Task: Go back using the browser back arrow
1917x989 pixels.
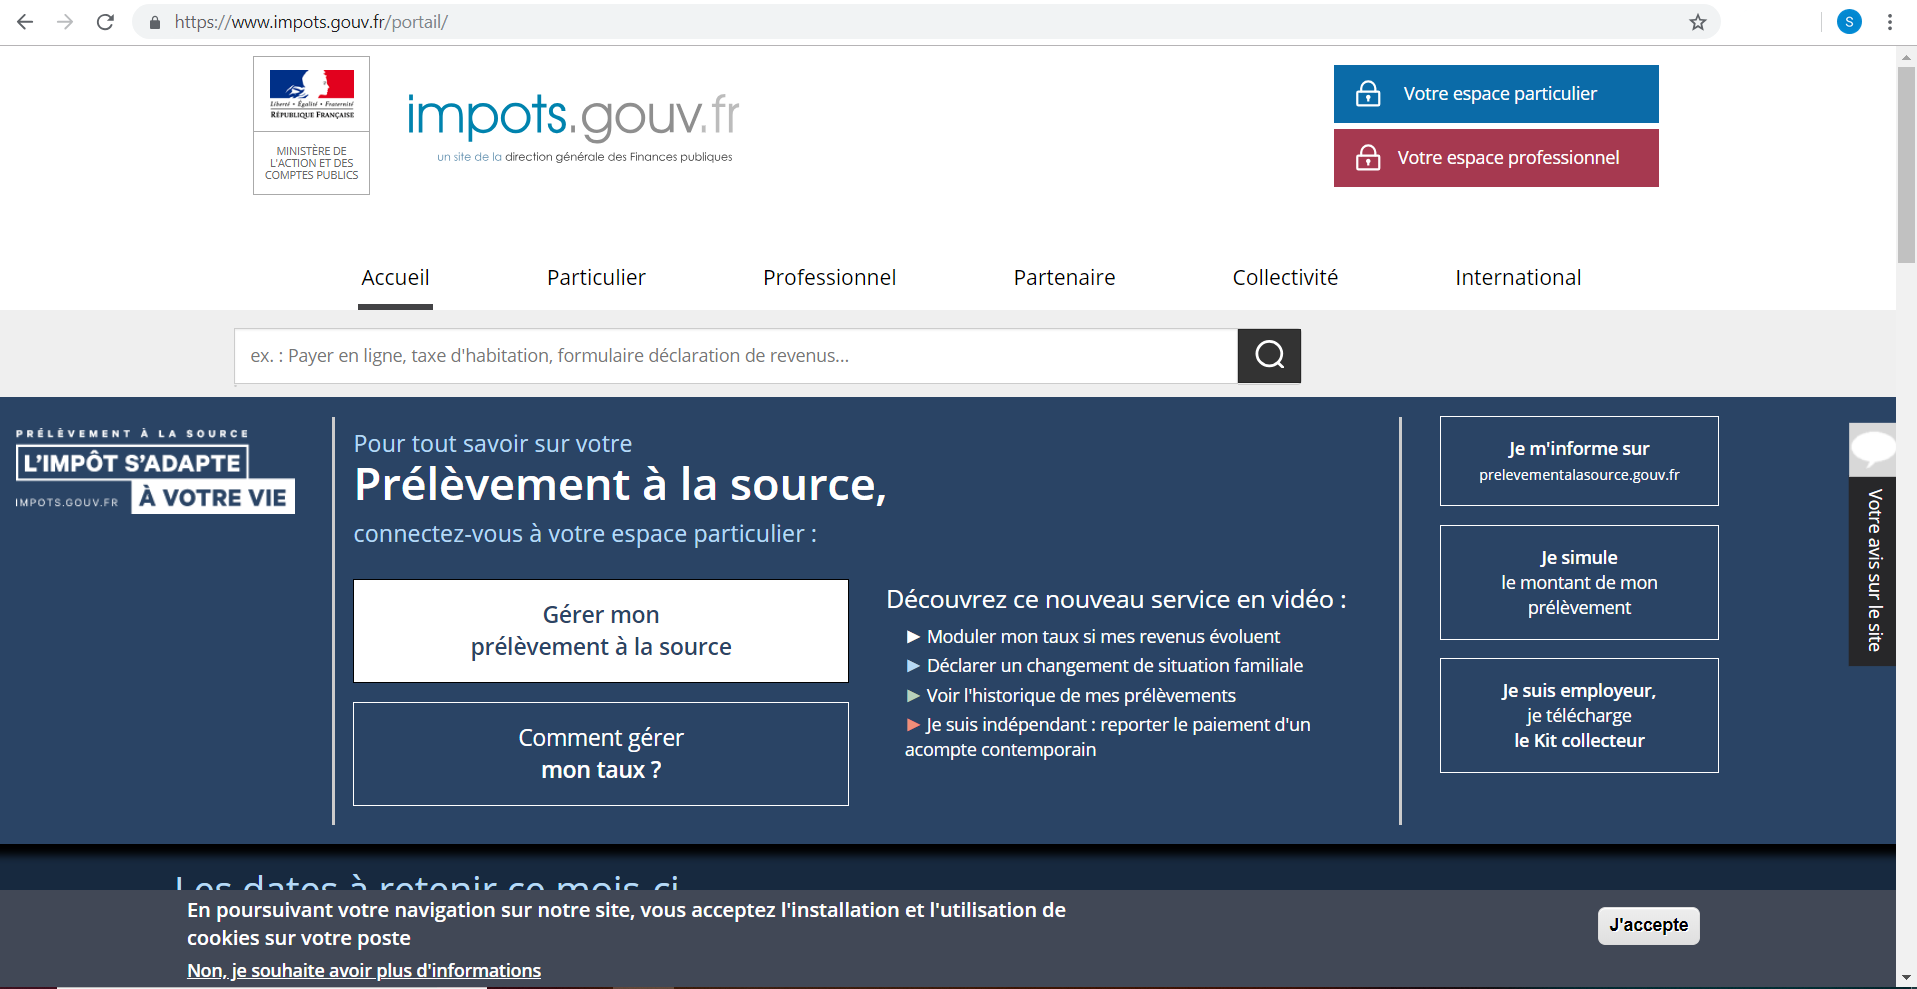Action: [25, 22]
